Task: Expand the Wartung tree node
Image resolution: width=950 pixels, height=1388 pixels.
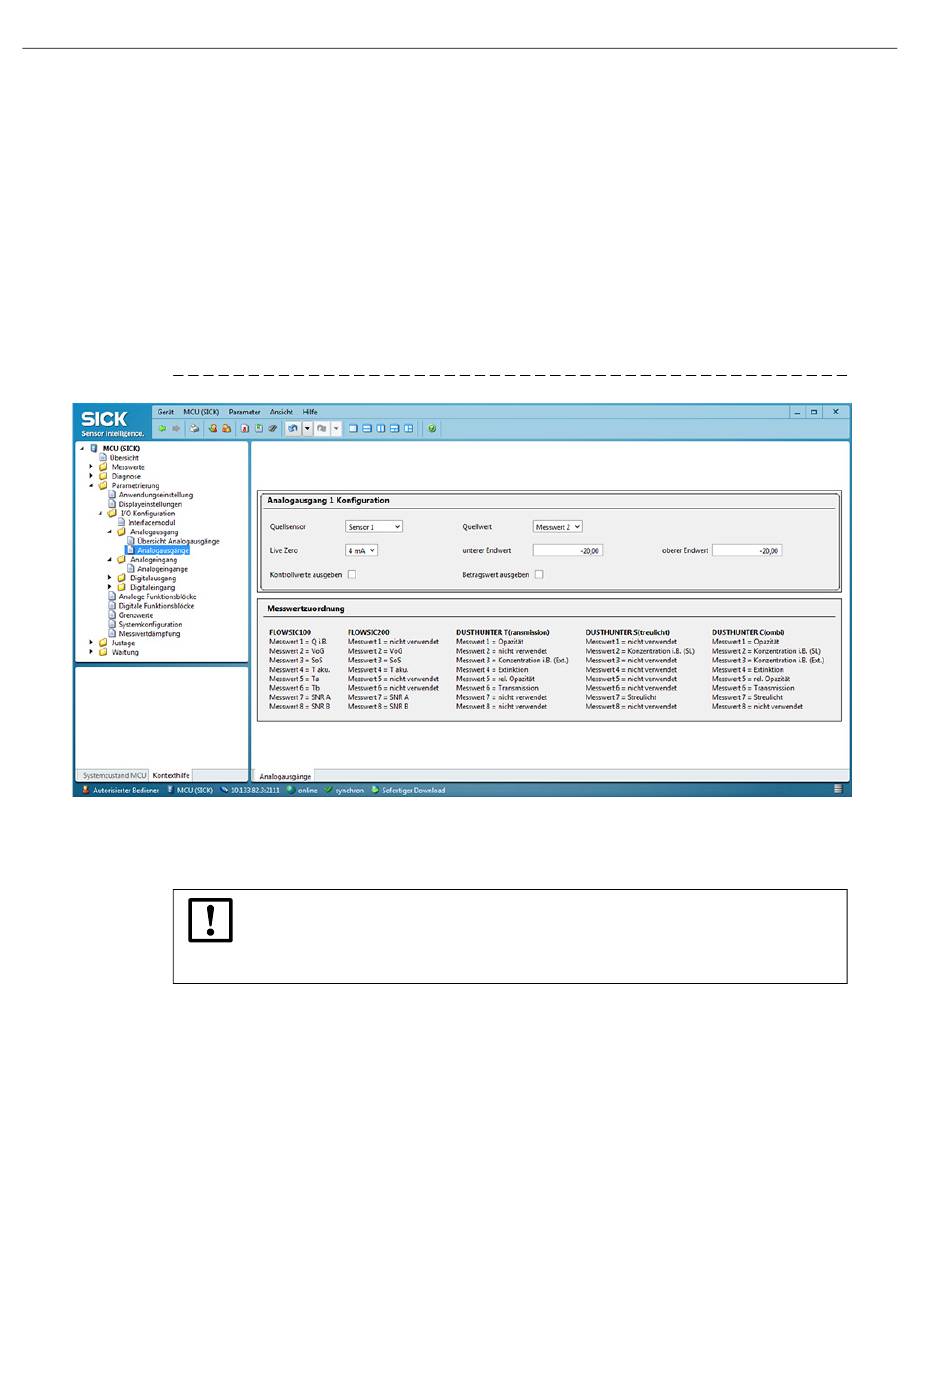Action: click(91, 652)
